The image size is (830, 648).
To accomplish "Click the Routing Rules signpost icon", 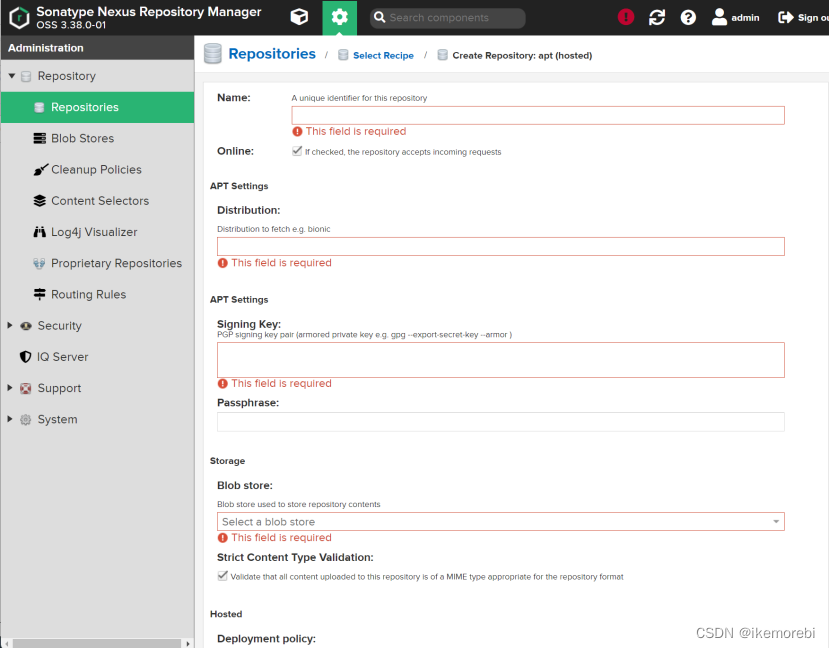I will (x=40, y=294).
